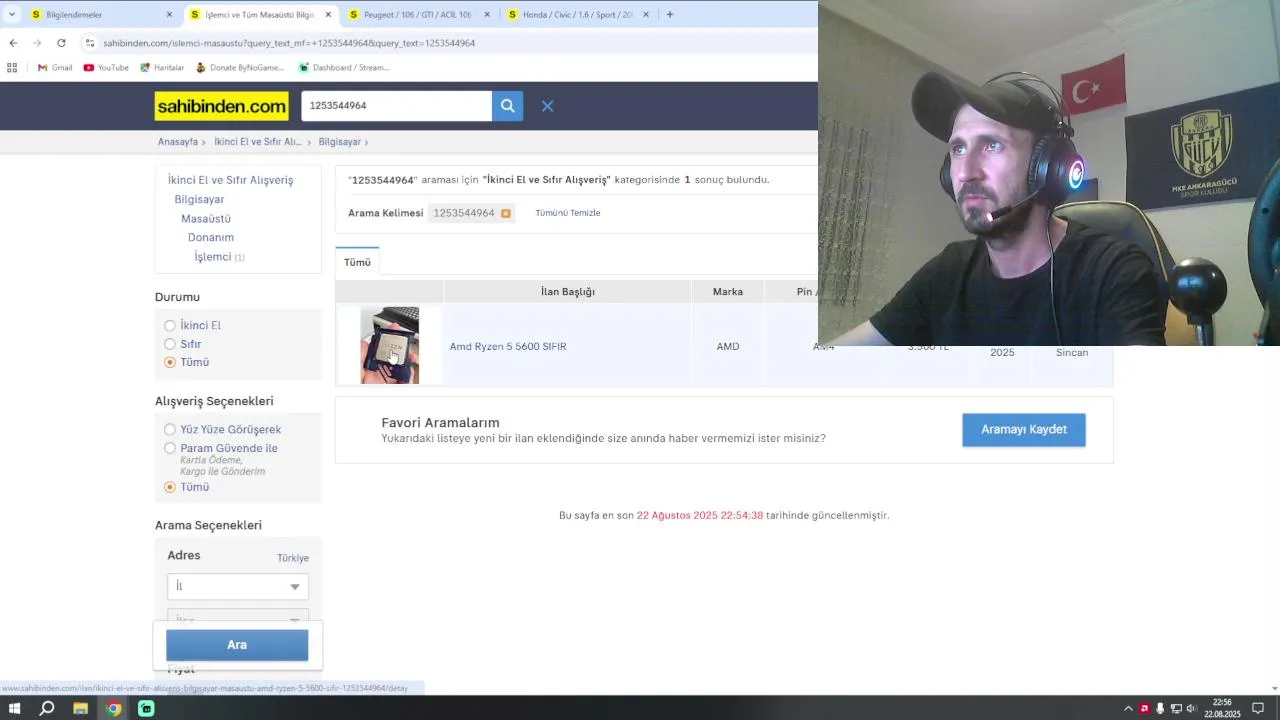Select Yüz Yüze Görüşerek option
Image resolution: width=1280 pixels, height=720 pixels.
click(170, 430)
